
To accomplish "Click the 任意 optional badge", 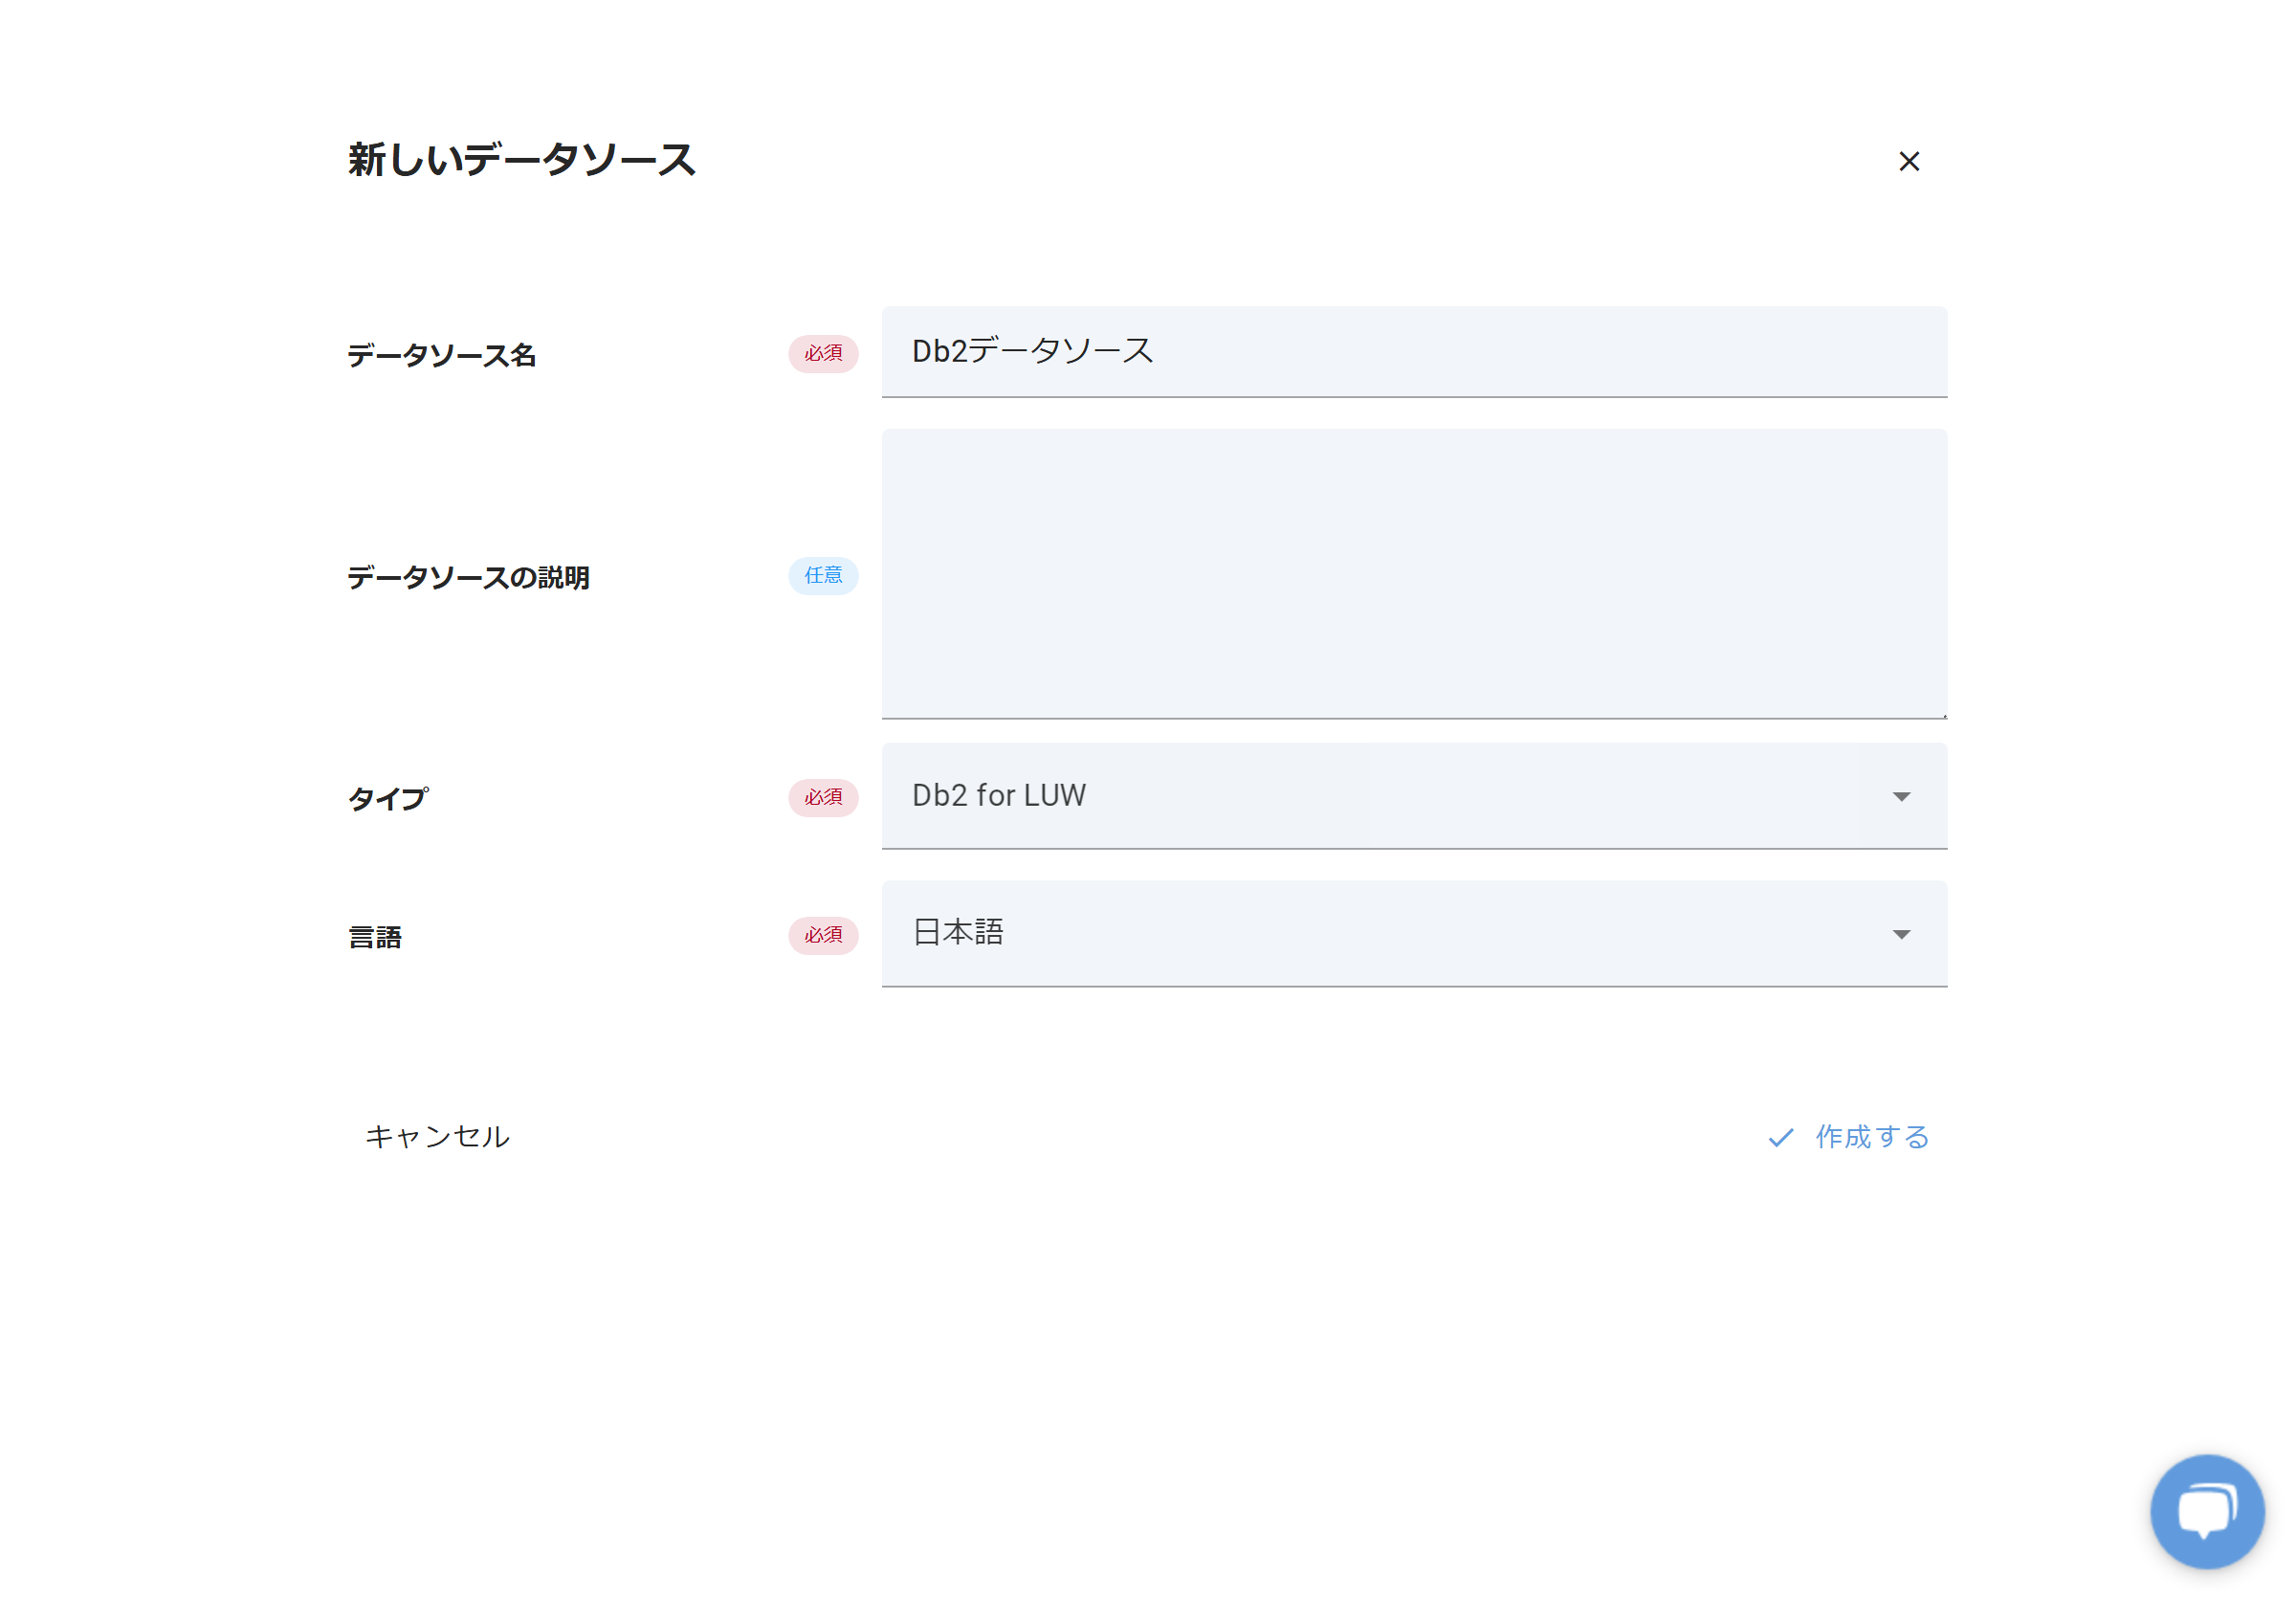I will click(x=823, y=575).
